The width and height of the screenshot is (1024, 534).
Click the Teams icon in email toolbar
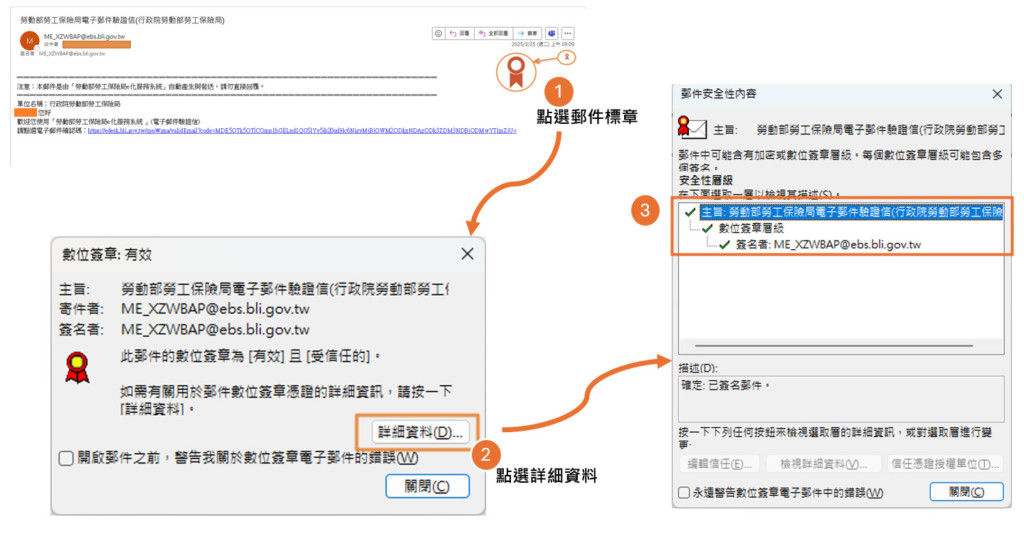[x=550, y=33]
